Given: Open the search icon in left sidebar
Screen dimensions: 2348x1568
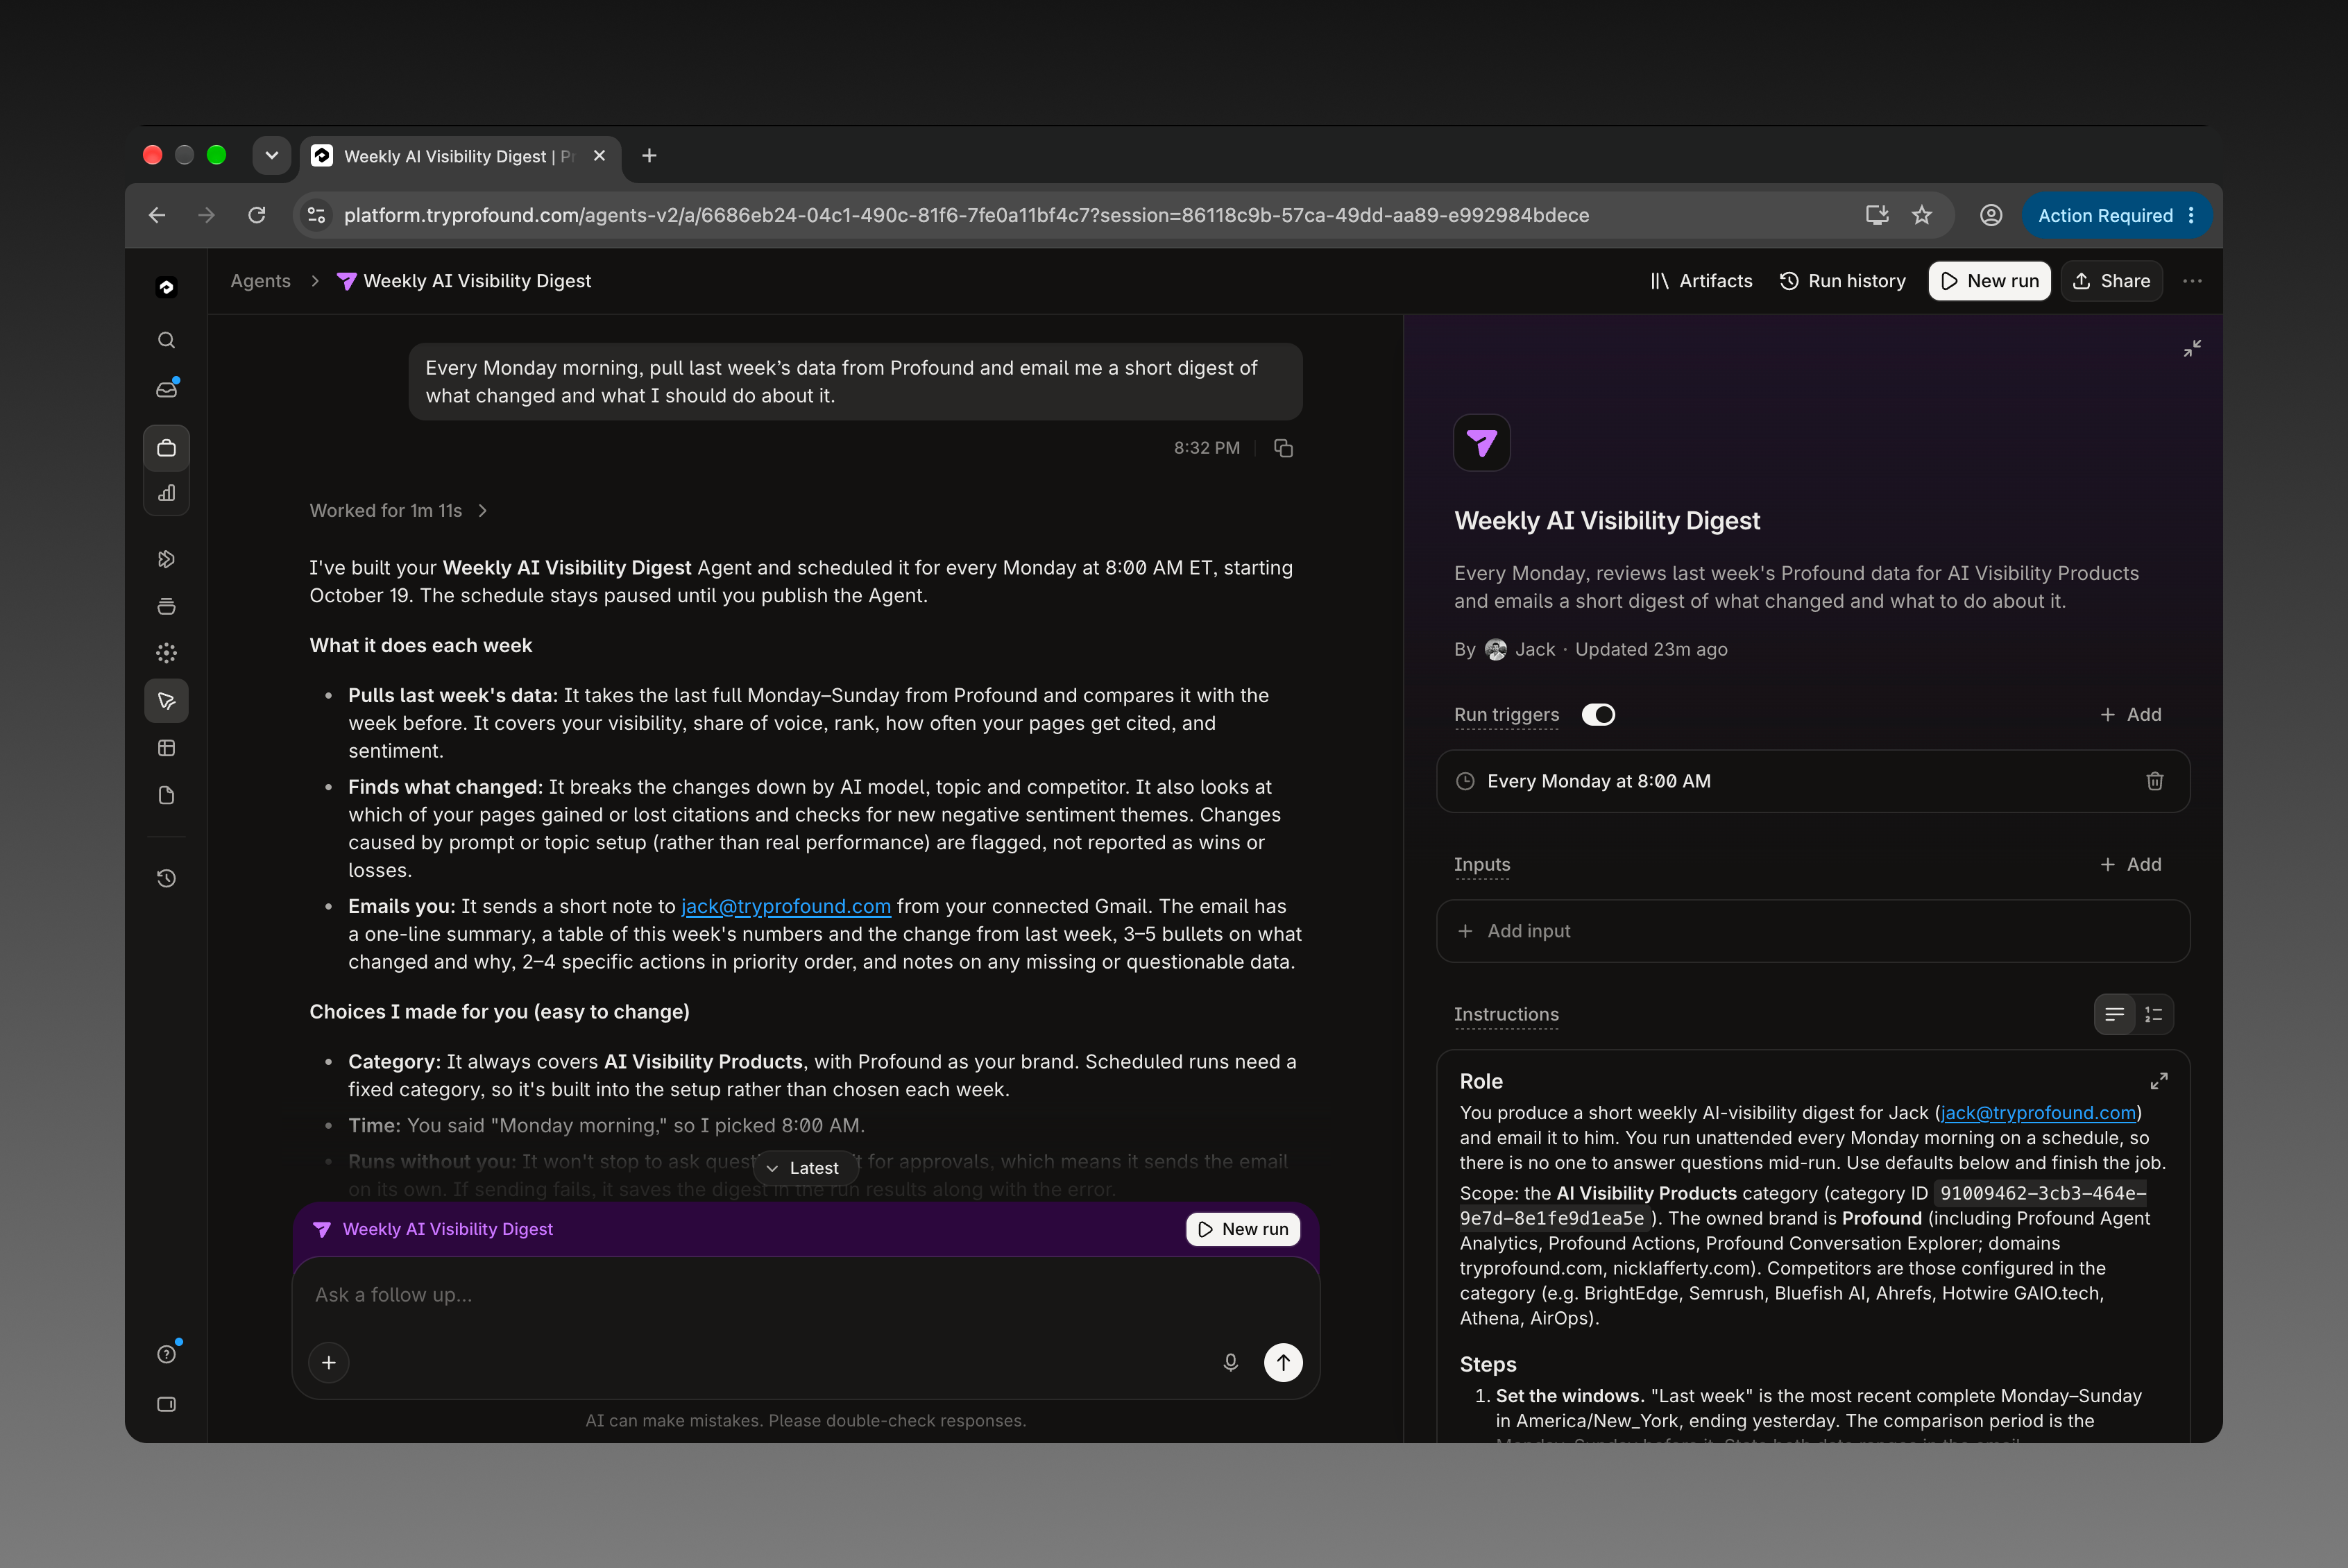Looking at the screenshot, I should 166,340.
